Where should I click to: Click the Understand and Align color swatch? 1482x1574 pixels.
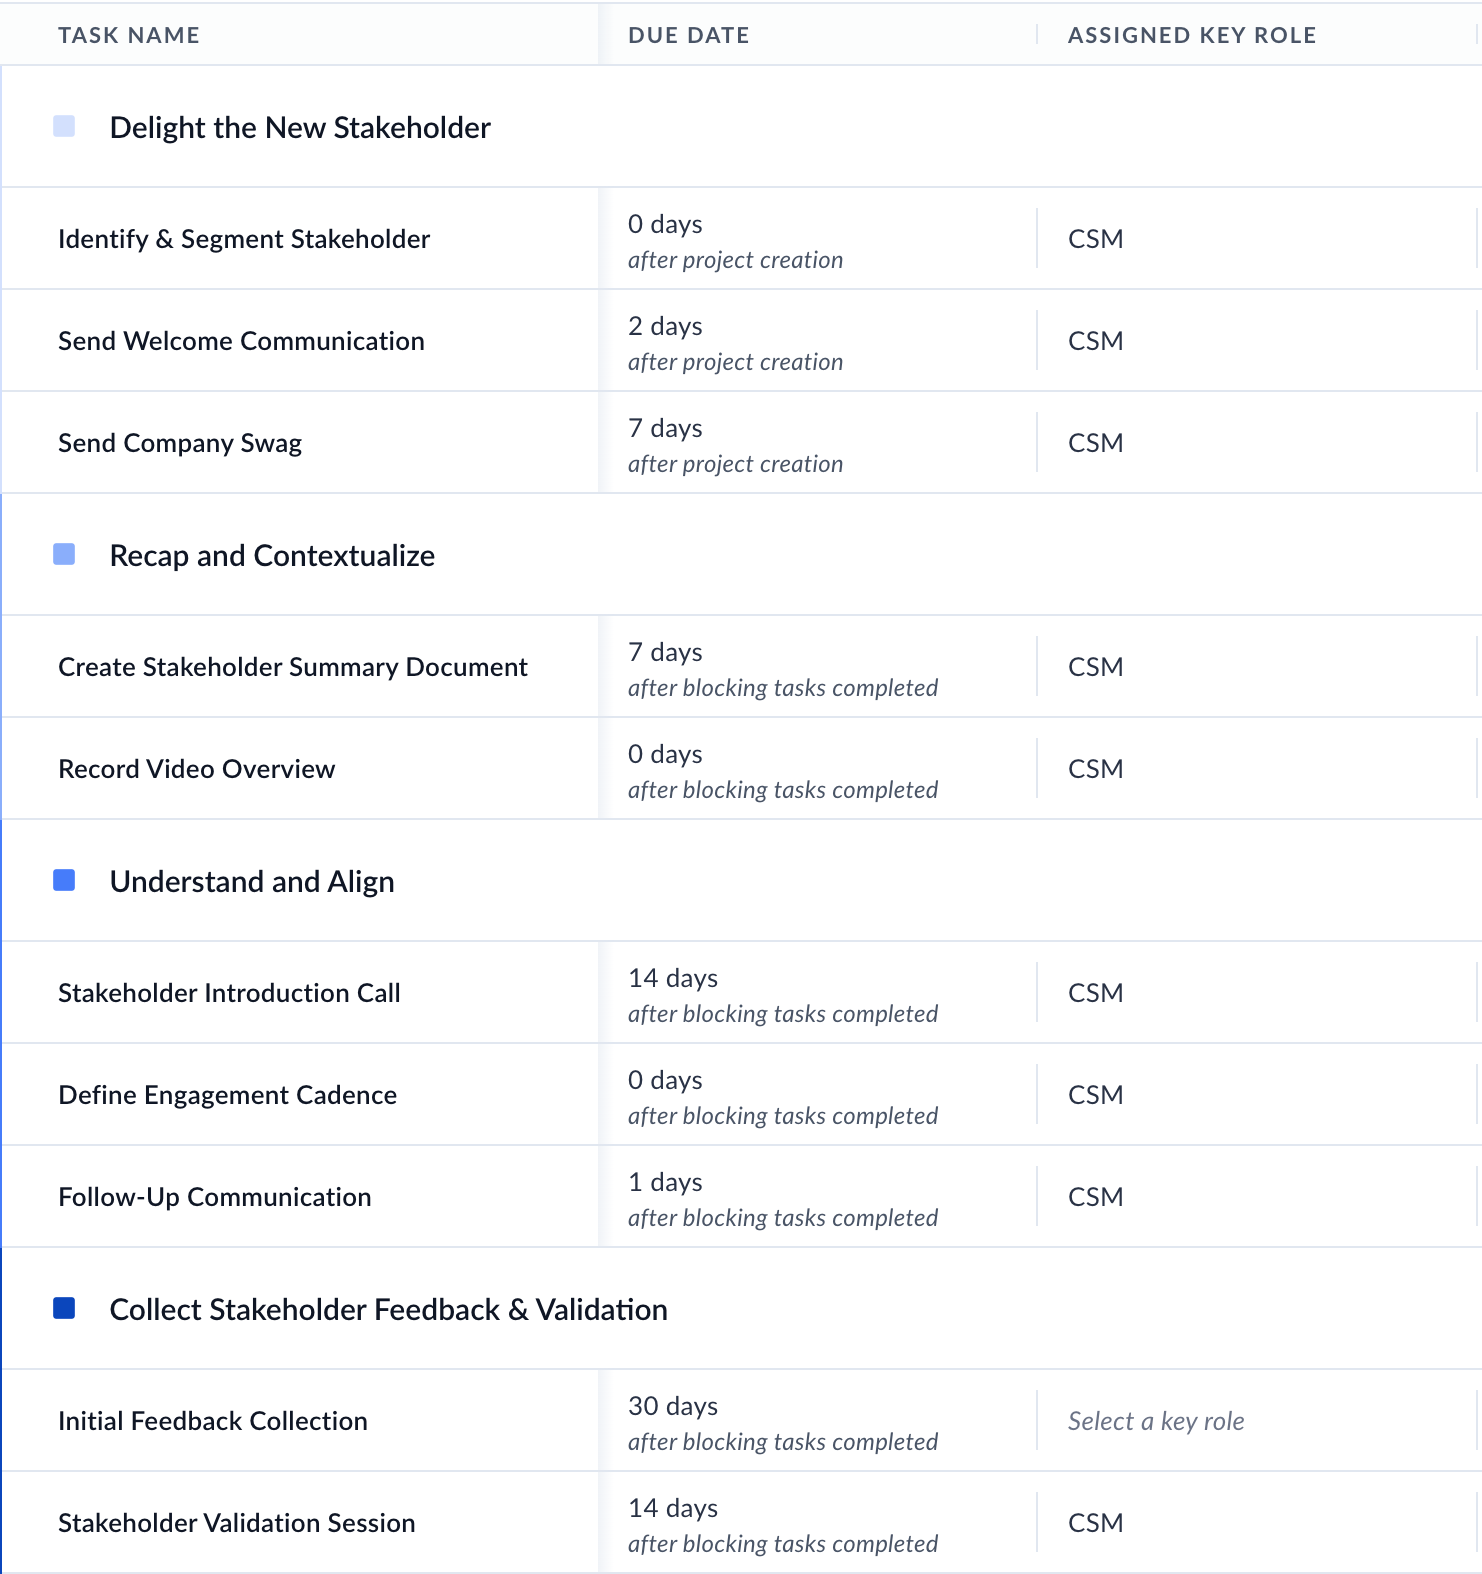click(64, 880)
